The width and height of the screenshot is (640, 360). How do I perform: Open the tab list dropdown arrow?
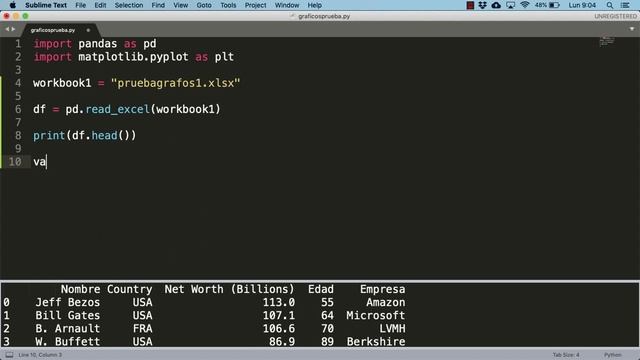point(632,29)
